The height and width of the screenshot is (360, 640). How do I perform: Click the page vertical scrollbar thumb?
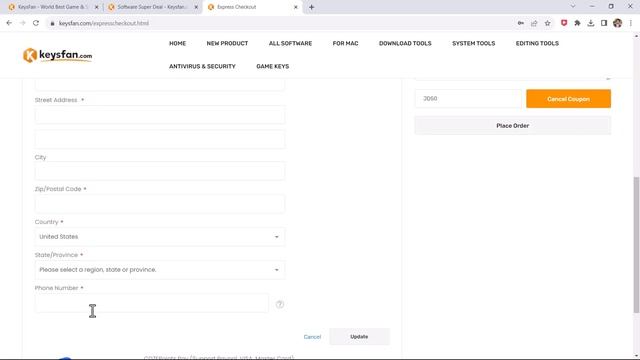coord(636,245)
